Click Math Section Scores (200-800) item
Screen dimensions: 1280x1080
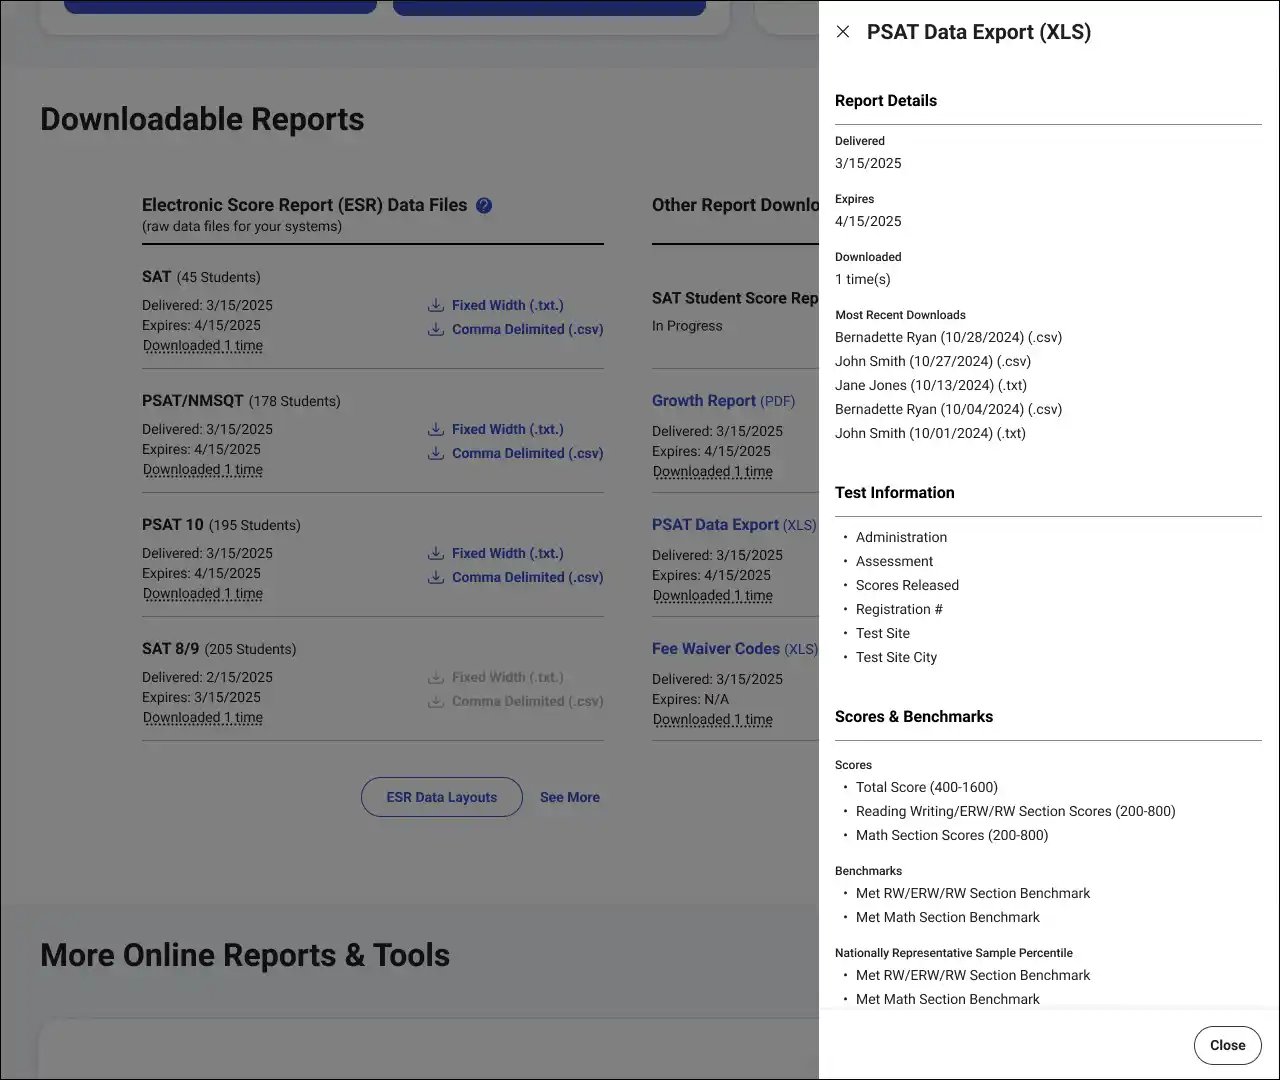pos(952,835)
